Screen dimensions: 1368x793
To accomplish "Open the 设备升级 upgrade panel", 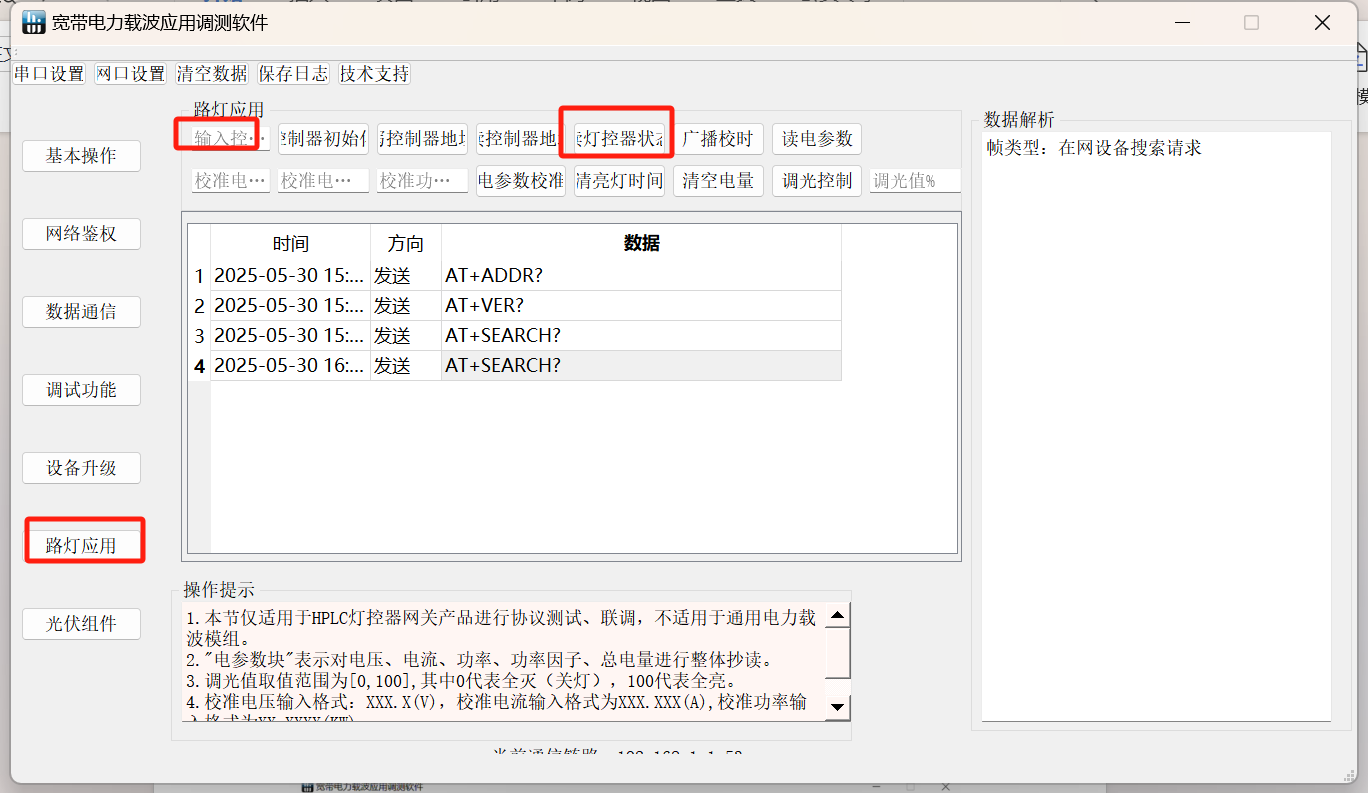I will 81,467.
